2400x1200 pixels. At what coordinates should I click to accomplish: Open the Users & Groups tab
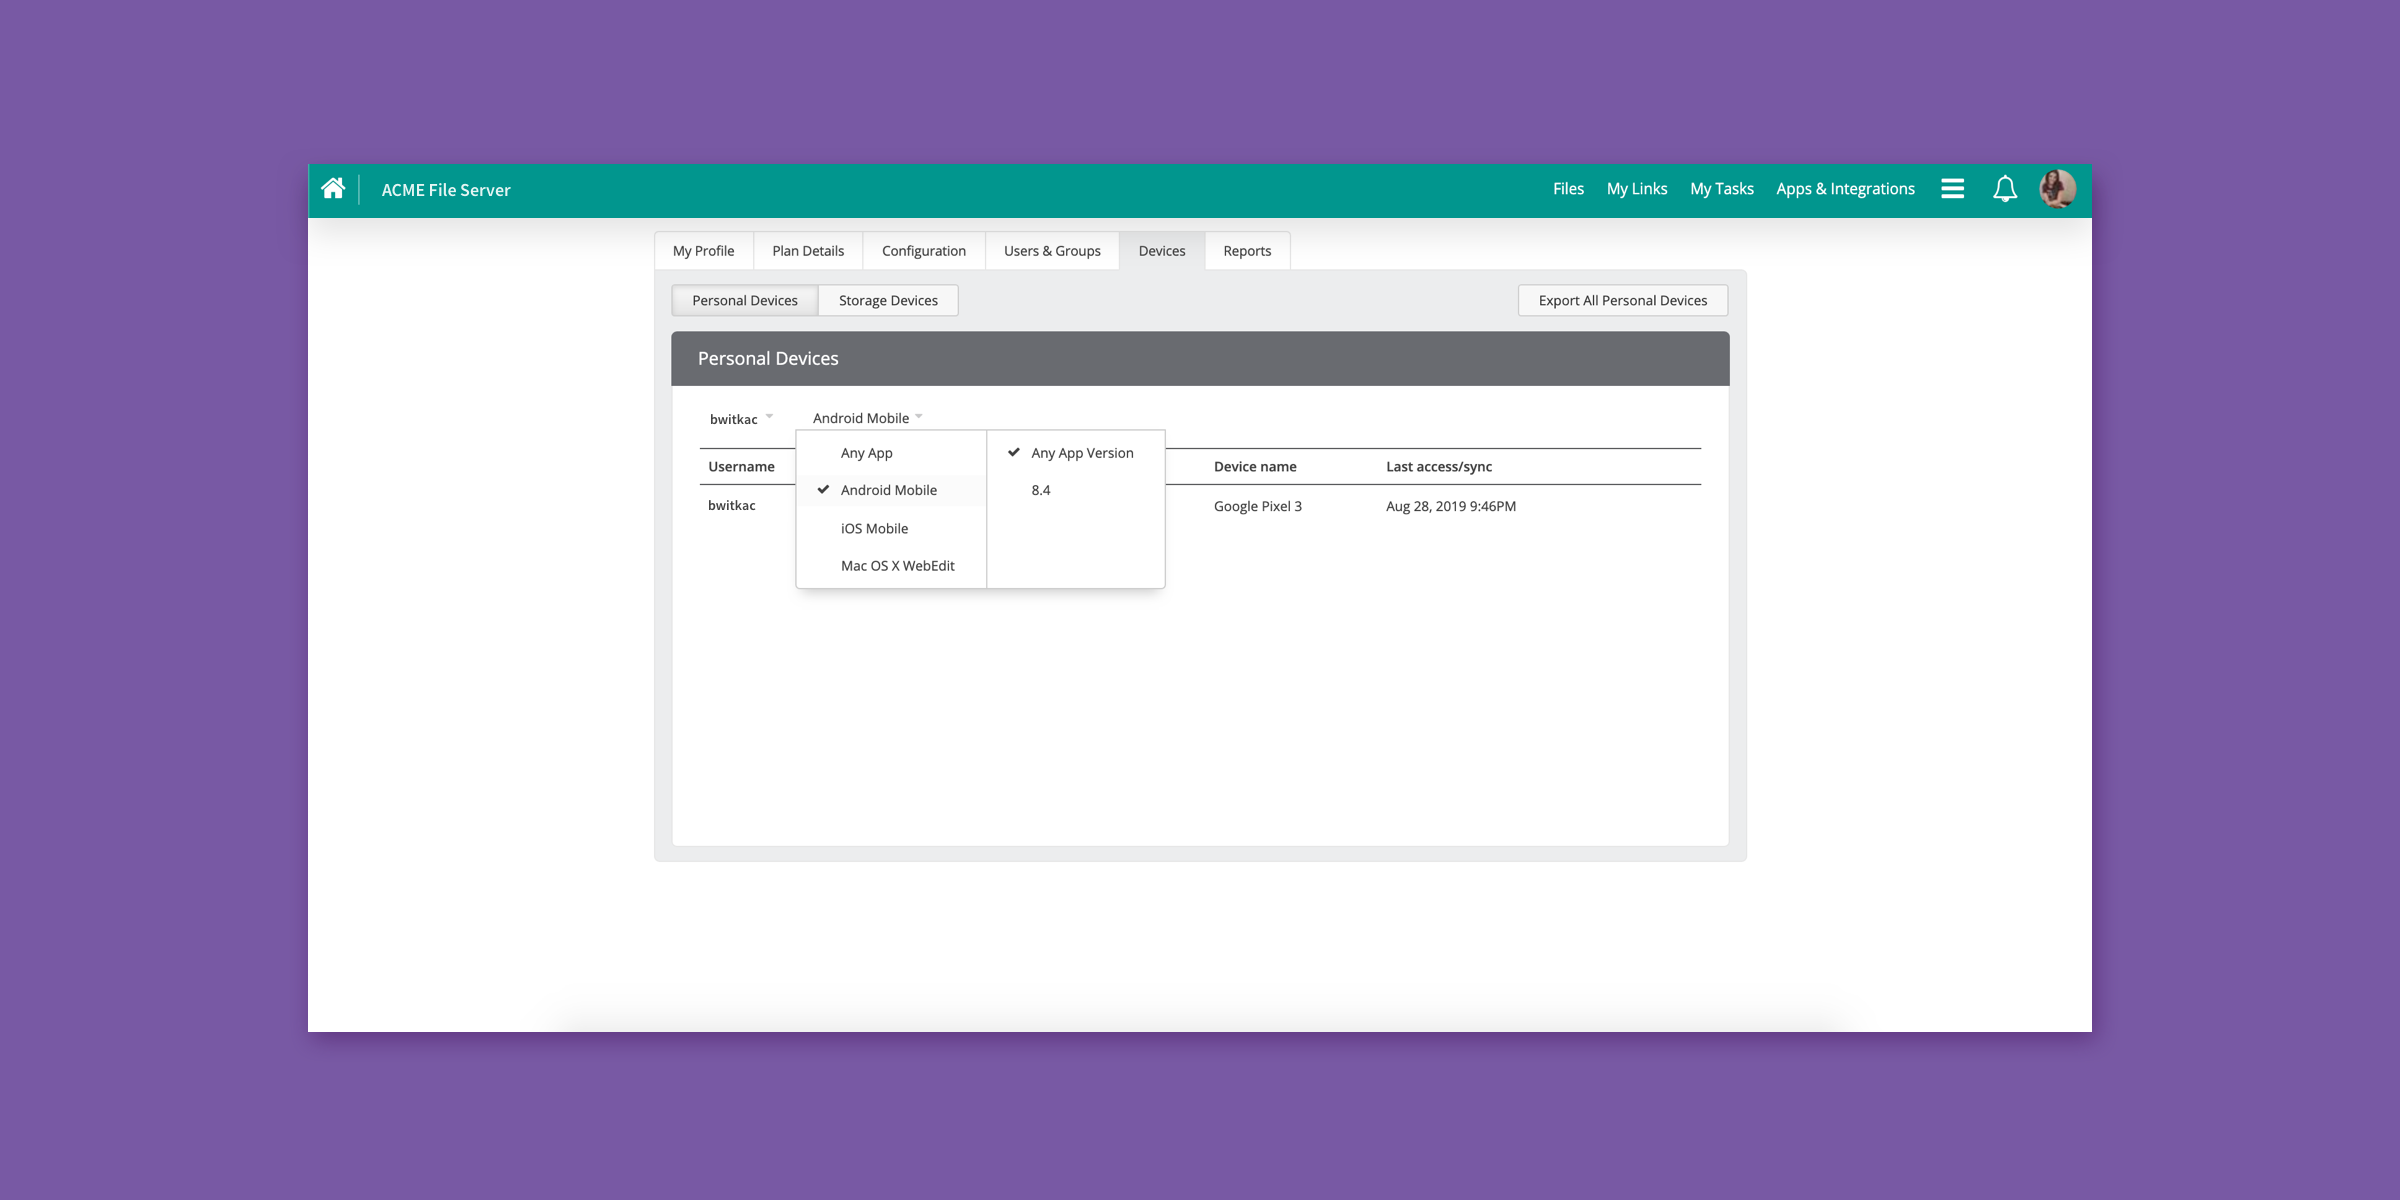(x=1052, y=251)
